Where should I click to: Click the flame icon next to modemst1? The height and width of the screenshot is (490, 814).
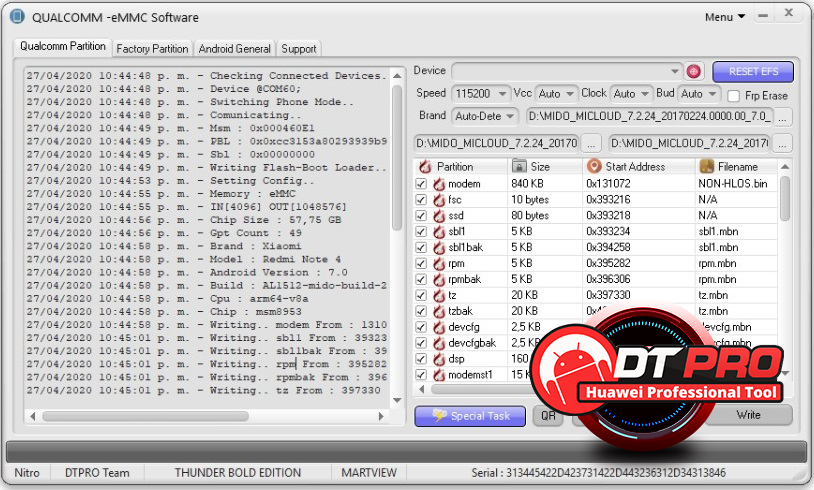pyautogui.click(x=439, y=375)
